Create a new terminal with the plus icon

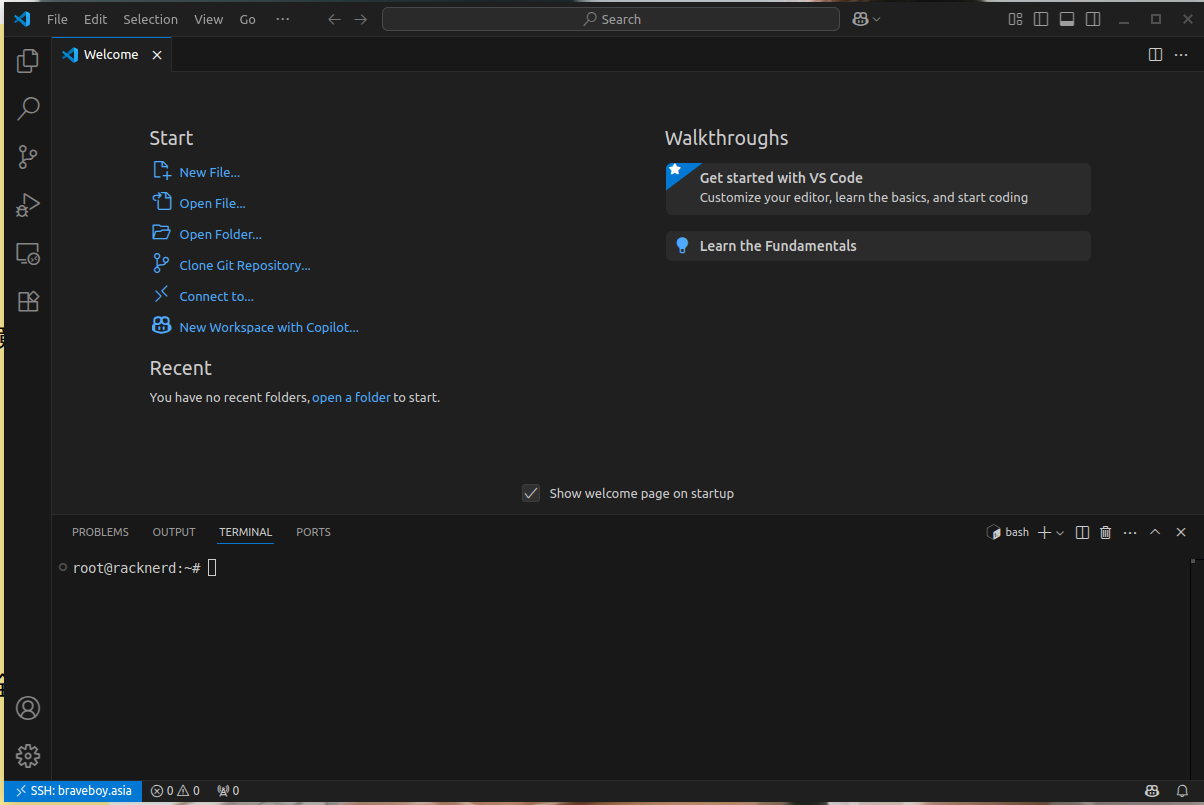click(x=1043, y=531)
